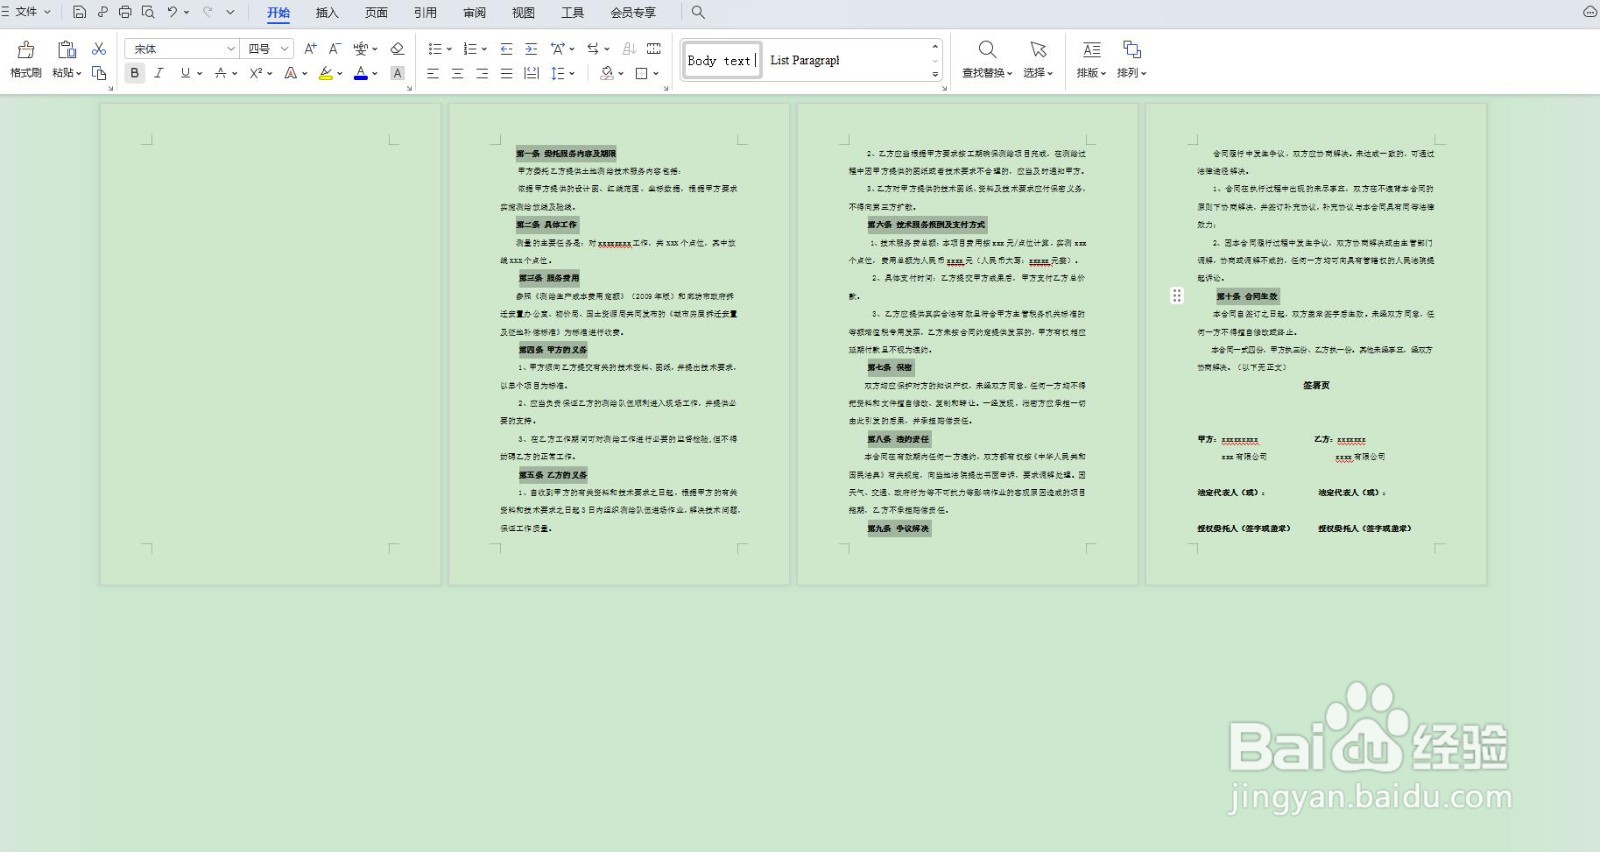Expand the borders dropdown
This screenshot has height=852, width=1600.
tap(655, 73)
